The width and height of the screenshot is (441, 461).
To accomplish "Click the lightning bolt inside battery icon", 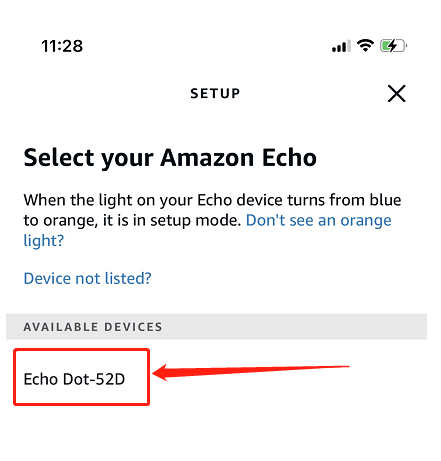I will (392, 46).
